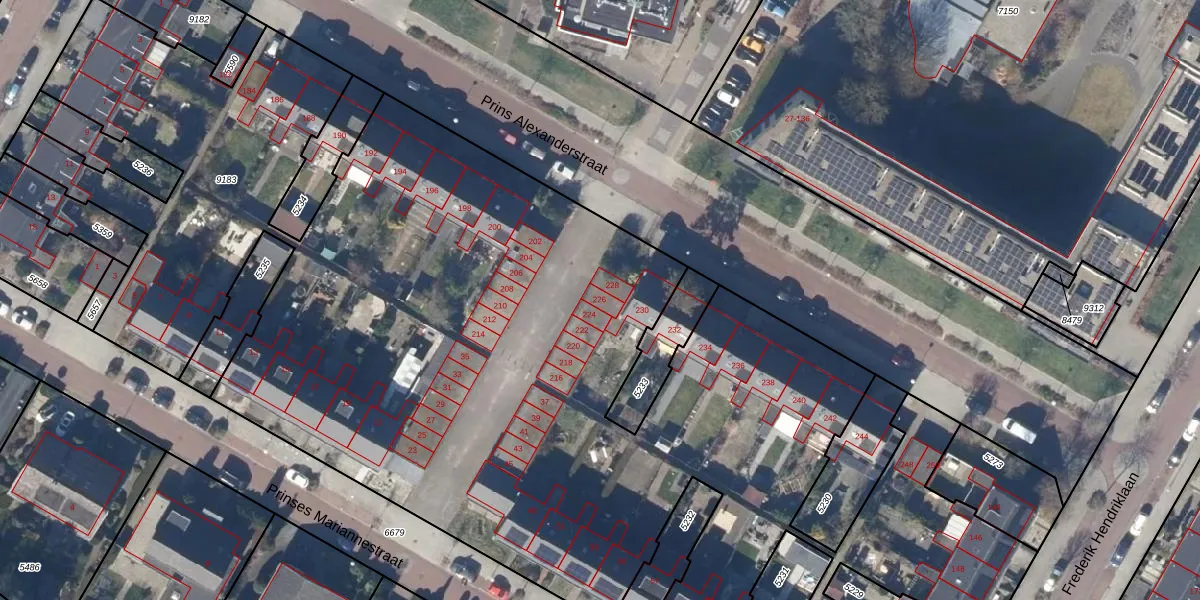Select parcel label 7150

(x=1008, y=11)
